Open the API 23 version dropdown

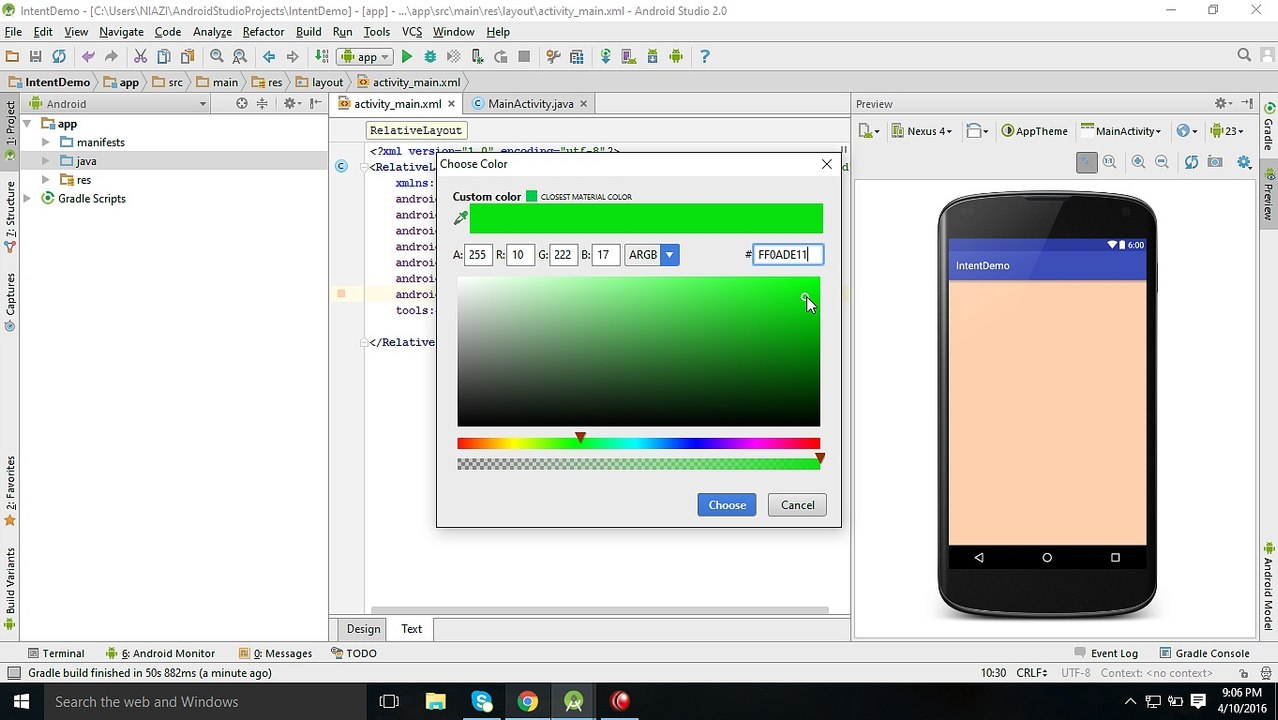point(1227,131)
